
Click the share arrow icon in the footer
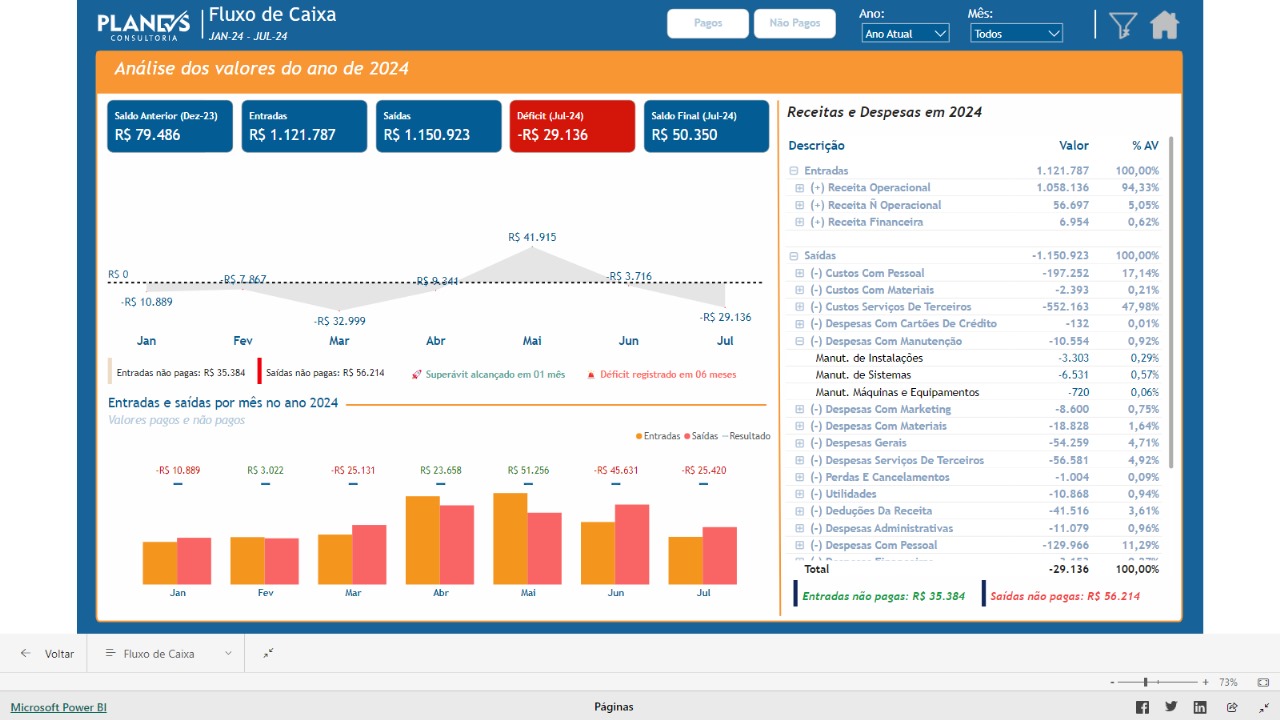tap(1232, 707)
